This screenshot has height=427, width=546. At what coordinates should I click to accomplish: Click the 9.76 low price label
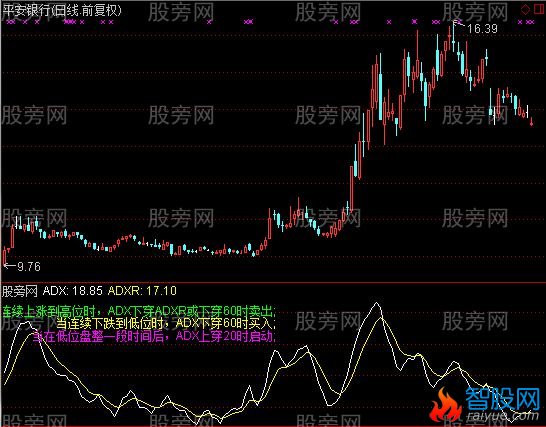[29, 267]
